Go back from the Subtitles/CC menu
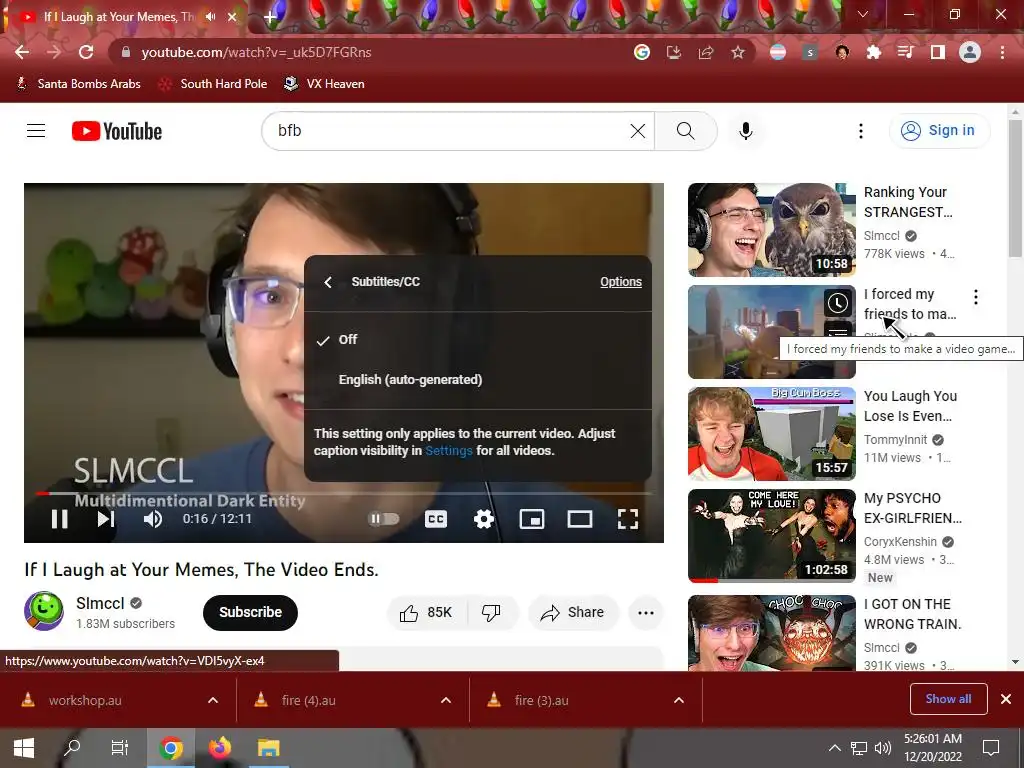Screen dimensions: 1024x768 (328, 282)
